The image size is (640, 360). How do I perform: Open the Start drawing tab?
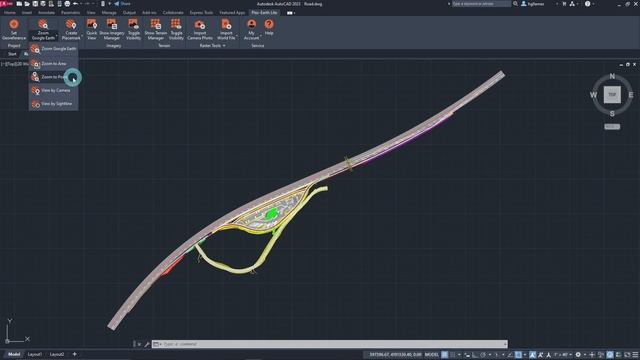12,54
